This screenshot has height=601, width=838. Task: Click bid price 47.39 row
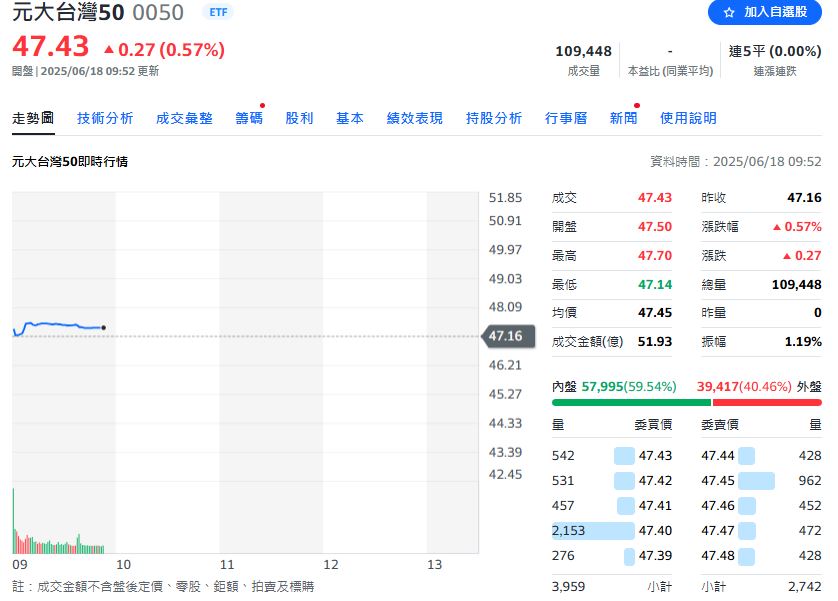(x=612, y=556)
